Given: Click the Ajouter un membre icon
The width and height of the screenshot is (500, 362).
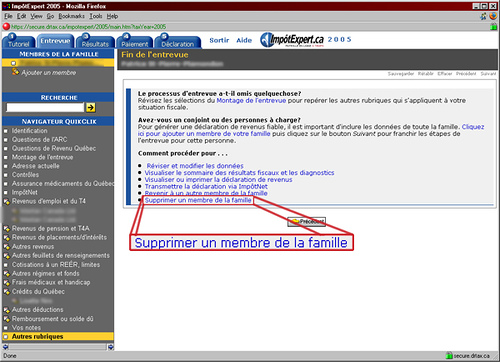Looking at the screenshot, I should click(15, 72).
